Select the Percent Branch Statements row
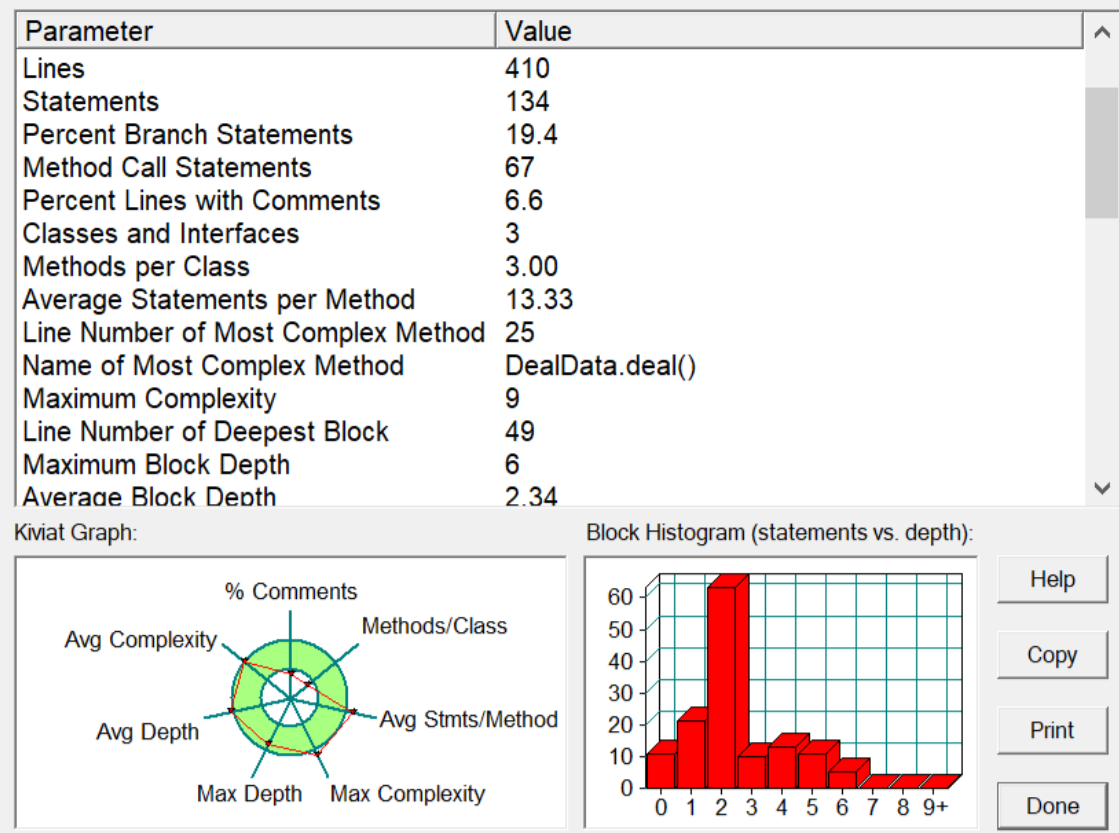The image size is (1119, 833). tap(550, 134)
